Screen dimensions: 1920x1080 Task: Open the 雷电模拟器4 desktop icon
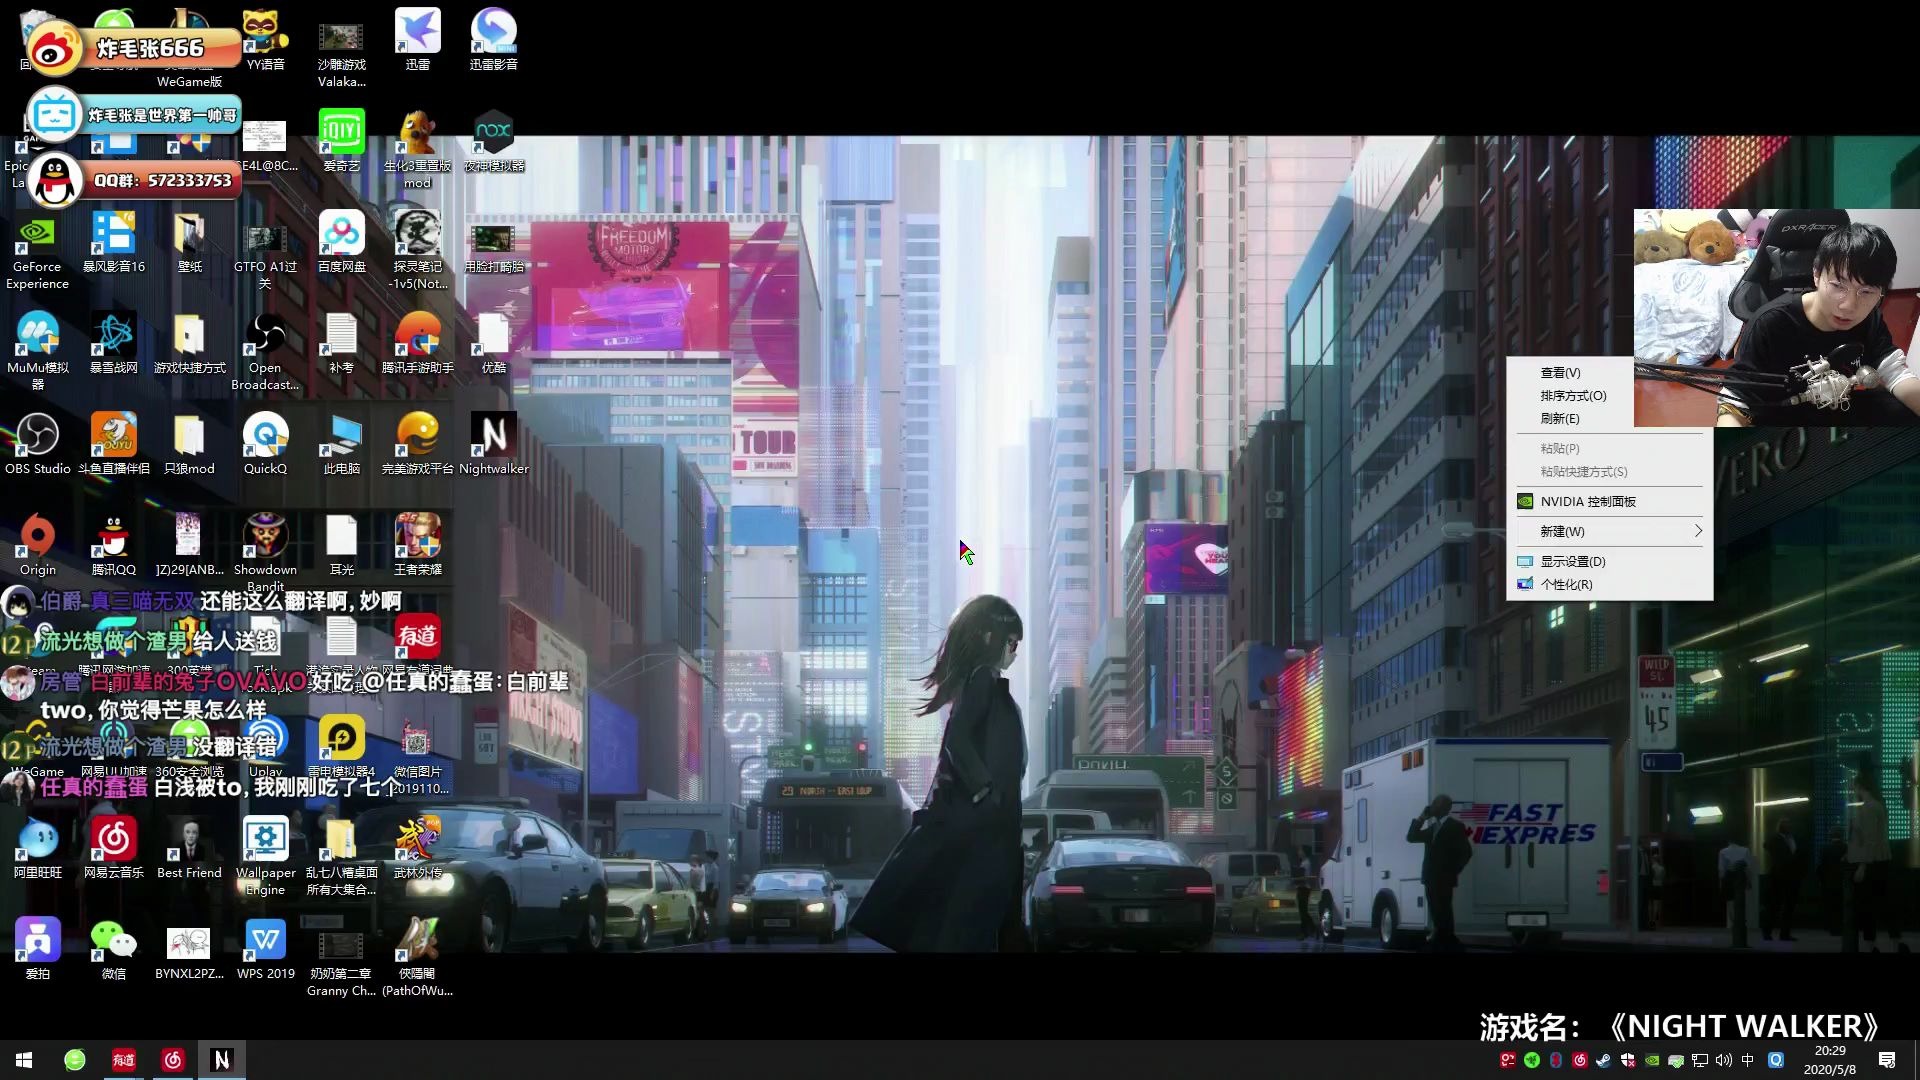[341, 747]
